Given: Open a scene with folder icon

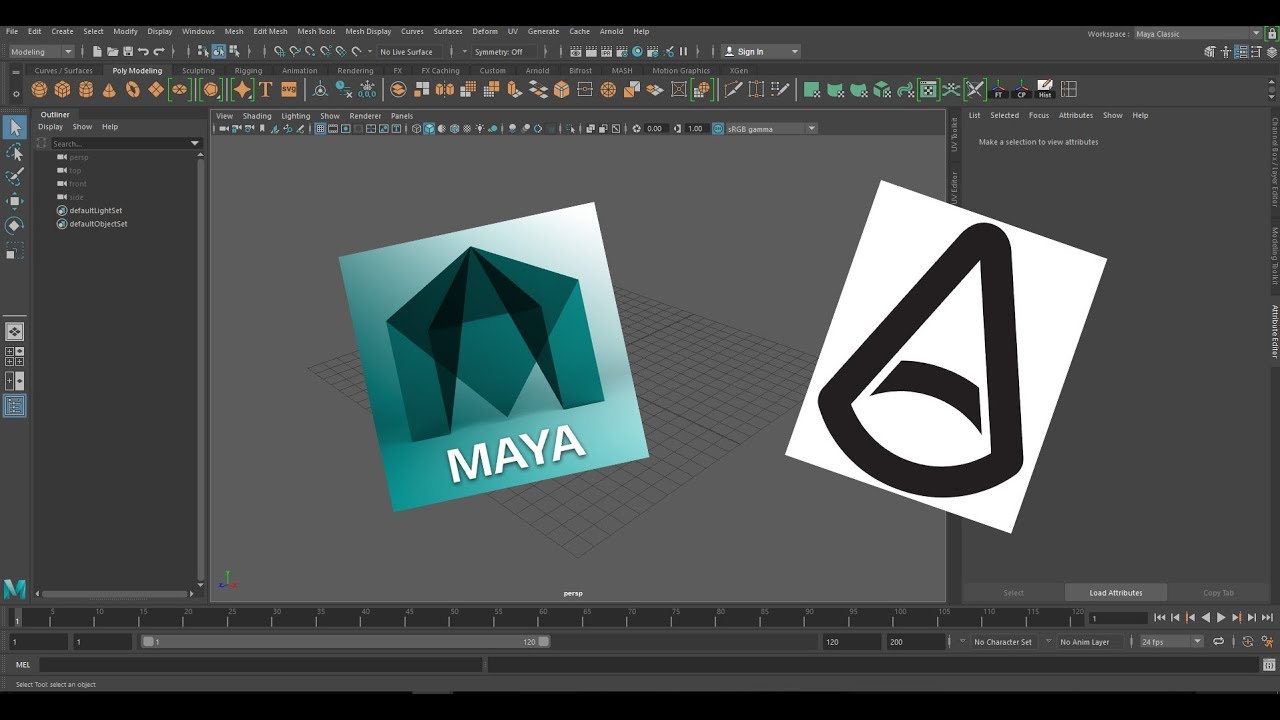Looking at the screenshot, I should [113, 52].
